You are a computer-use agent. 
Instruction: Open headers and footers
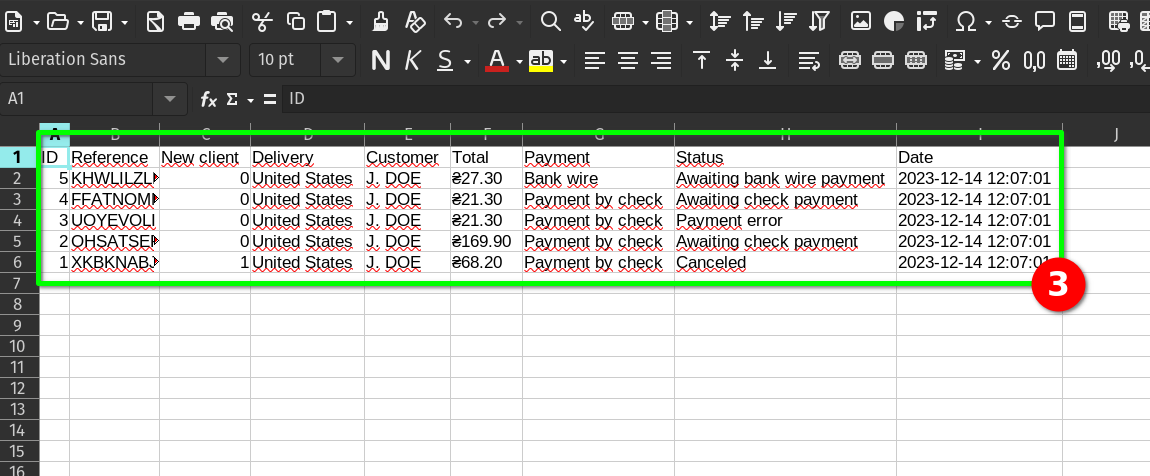click(1077, 22)
